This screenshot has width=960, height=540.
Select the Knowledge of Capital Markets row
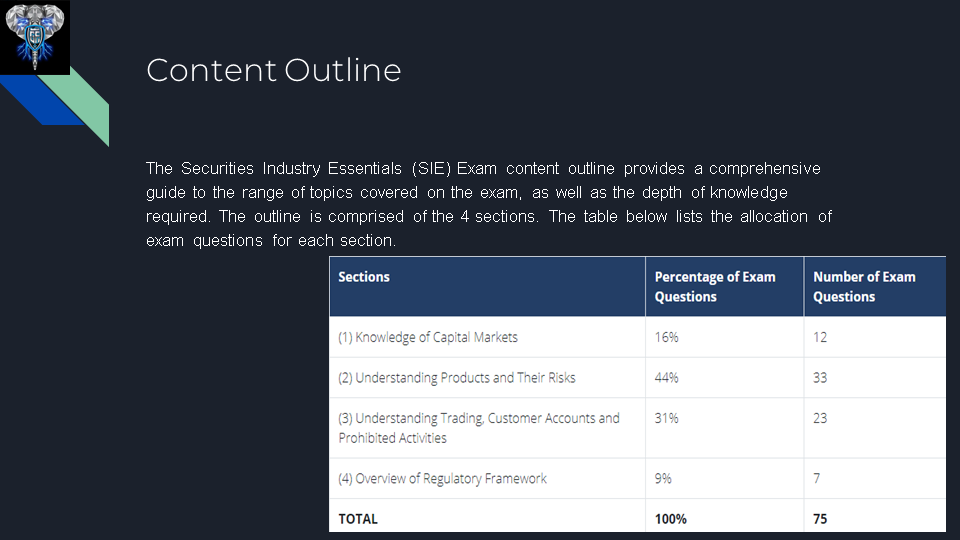click(428, 337)
